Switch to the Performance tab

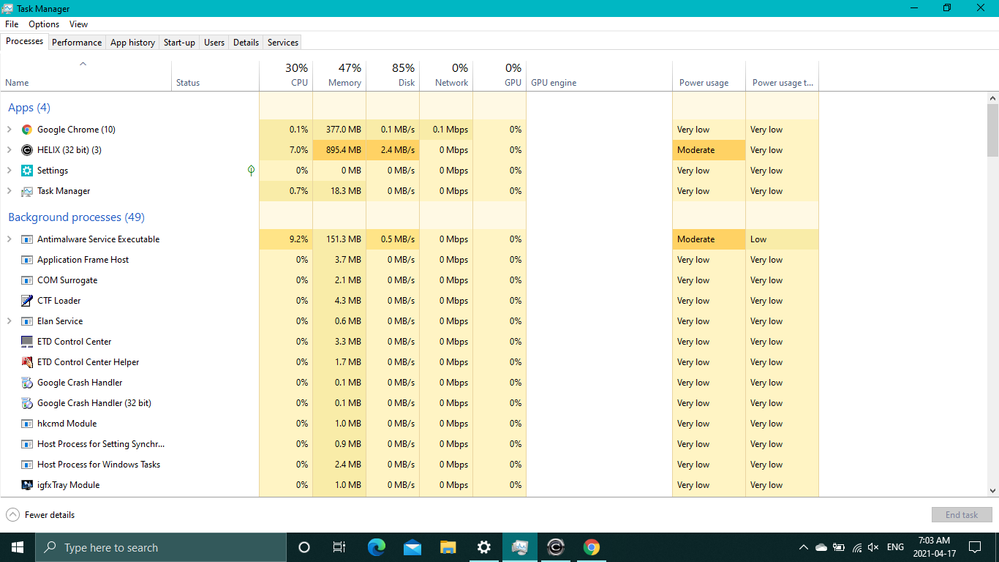click(76, 43)
